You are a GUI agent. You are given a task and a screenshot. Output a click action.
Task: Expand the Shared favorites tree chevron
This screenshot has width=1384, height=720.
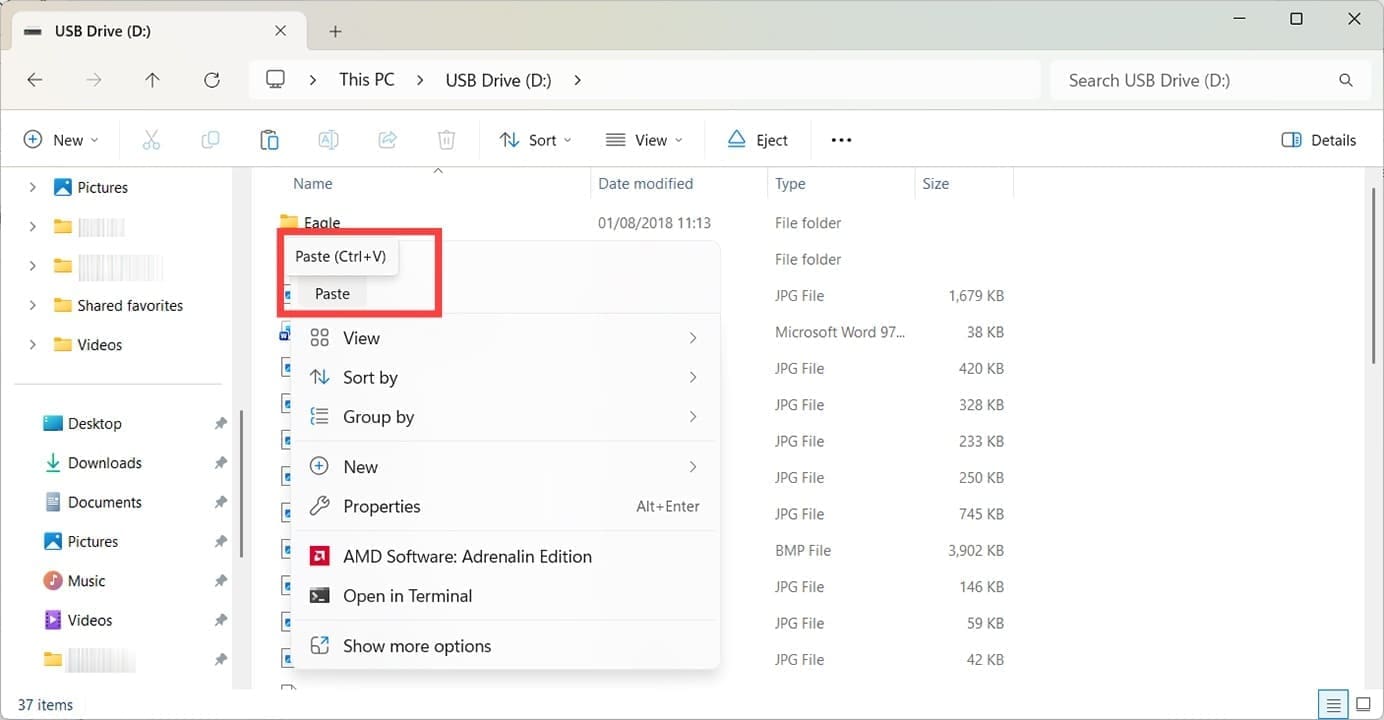pos(33,305)
